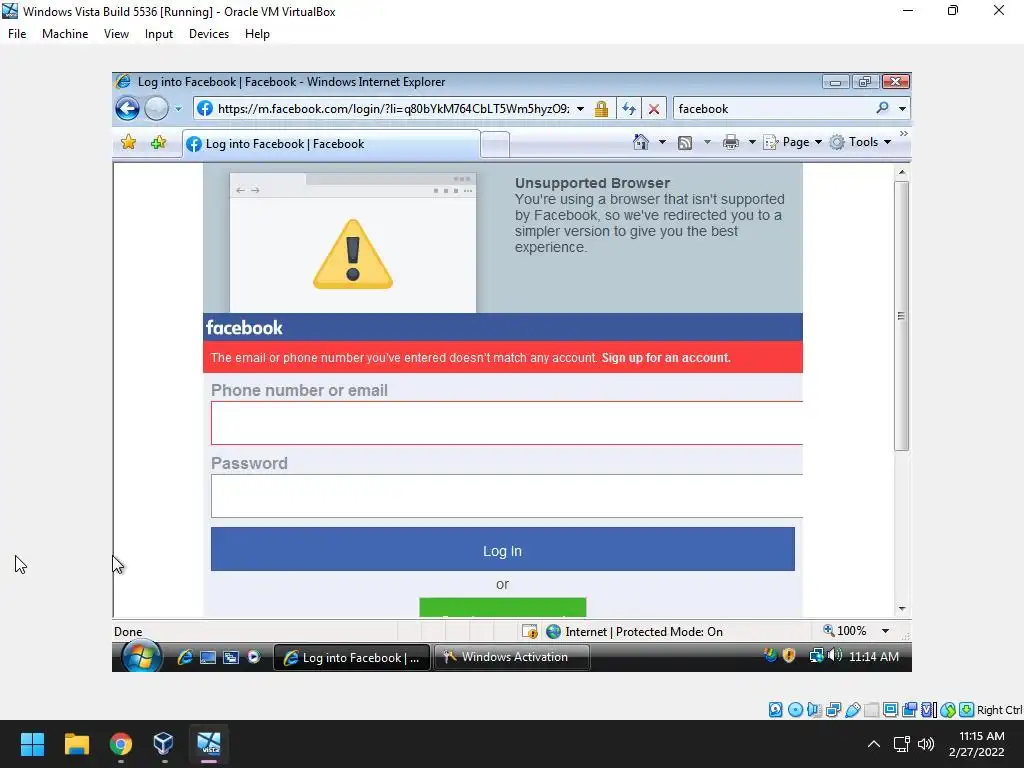Open the VirtualBox Machine menu

pos(65,34)
